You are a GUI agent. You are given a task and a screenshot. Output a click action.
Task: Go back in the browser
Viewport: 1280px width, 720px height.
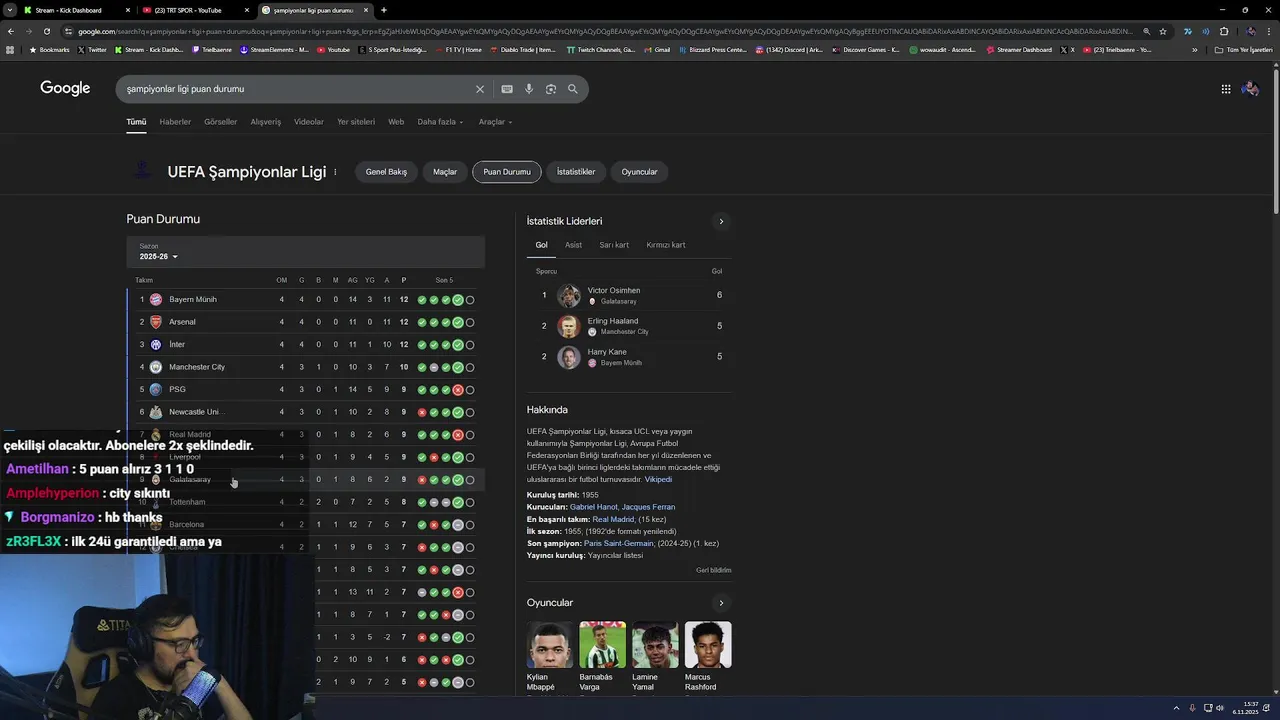click(x=10, y=31)
